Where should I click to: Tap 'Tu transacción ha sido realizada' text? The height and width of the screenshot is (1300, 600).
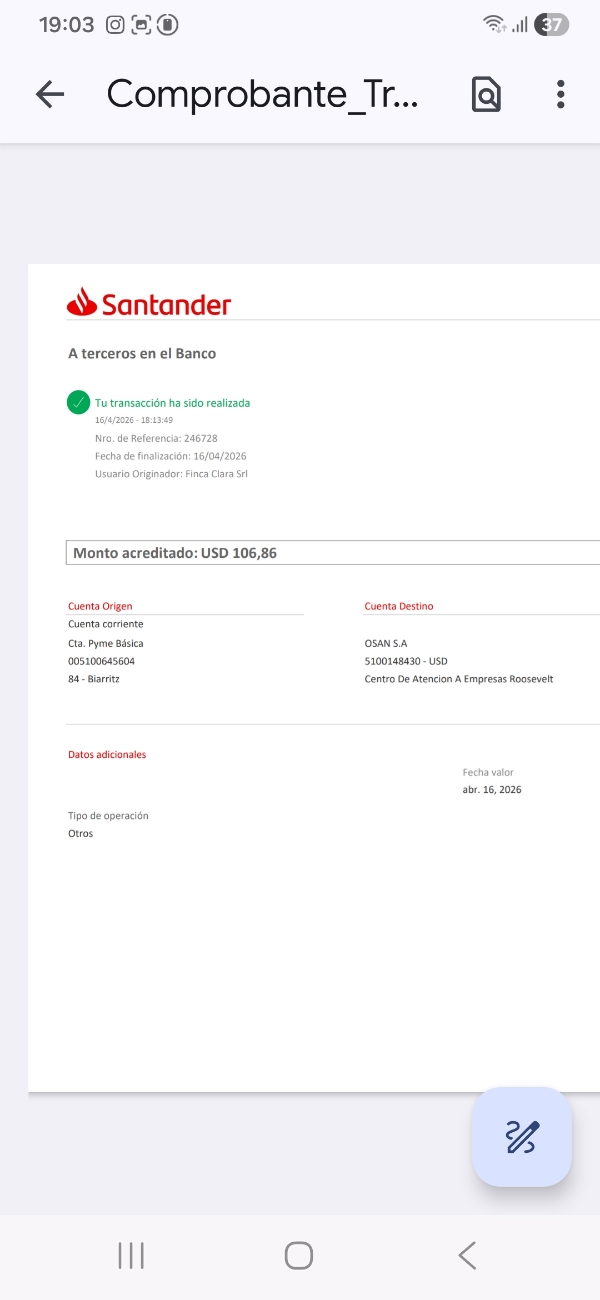tap(173, 403)
